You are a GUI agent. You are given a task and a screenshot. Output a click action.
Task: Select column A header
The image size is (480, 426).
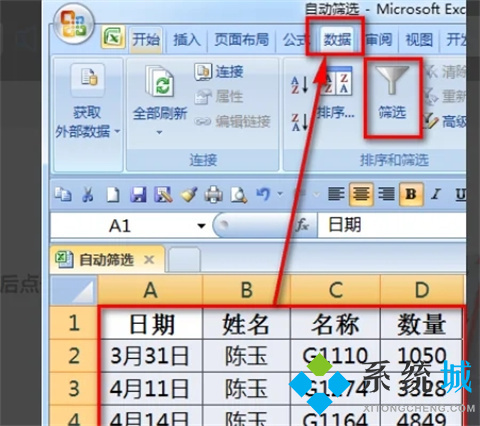[150, 289]
